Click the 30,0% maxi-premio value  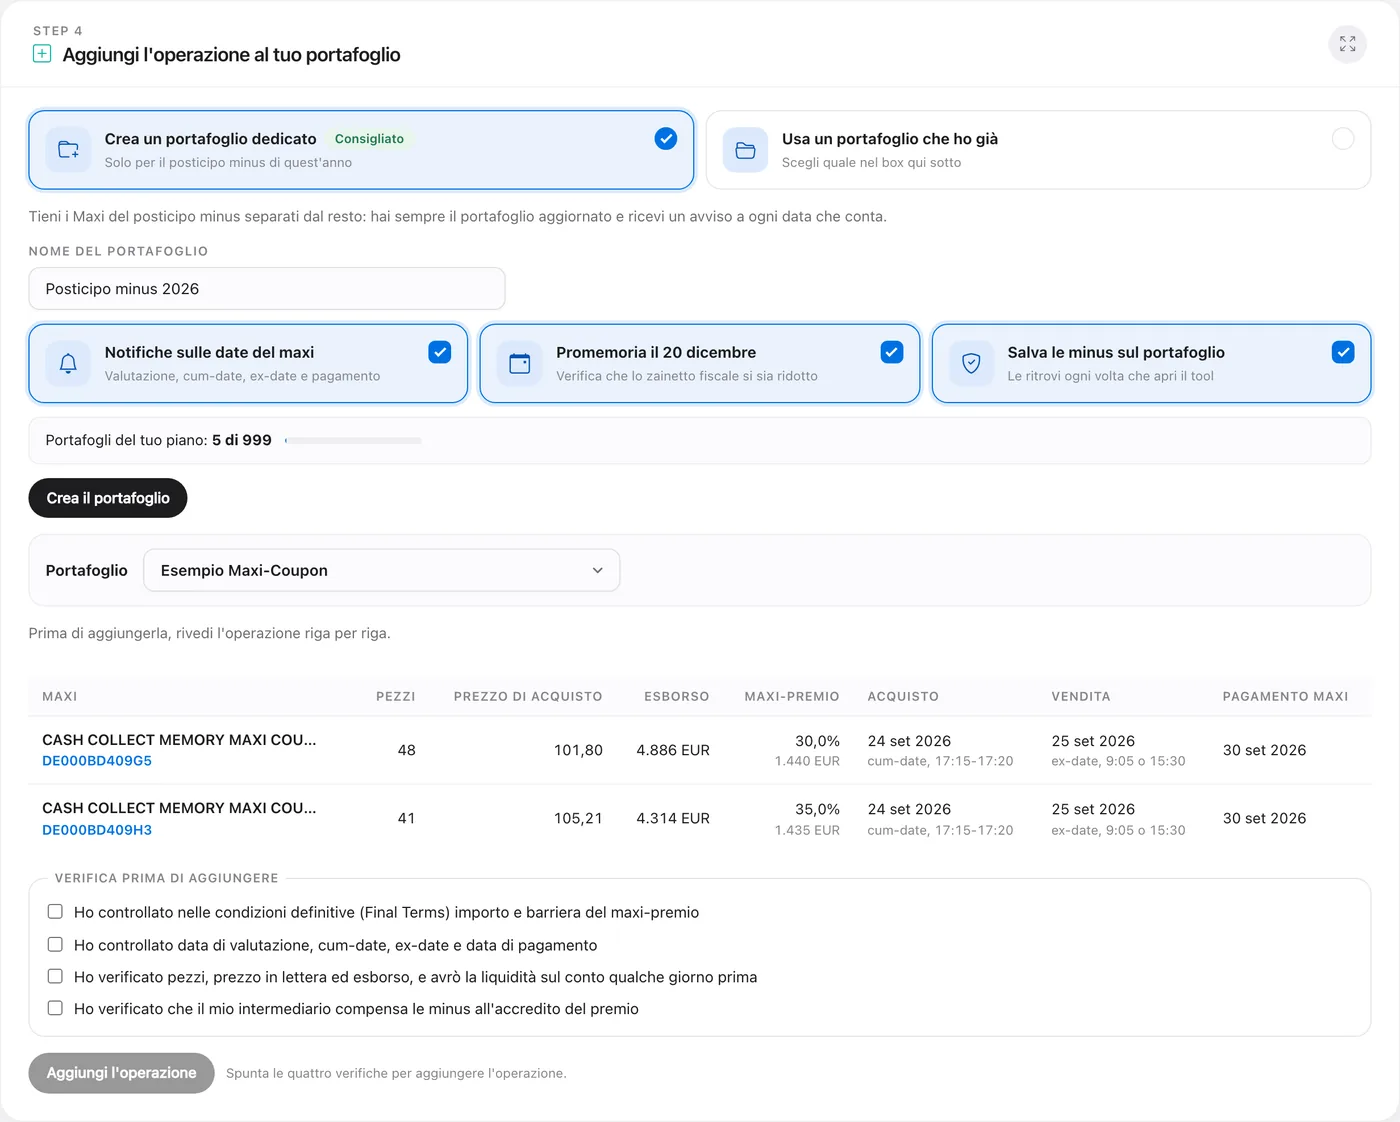tap(817, 741)
